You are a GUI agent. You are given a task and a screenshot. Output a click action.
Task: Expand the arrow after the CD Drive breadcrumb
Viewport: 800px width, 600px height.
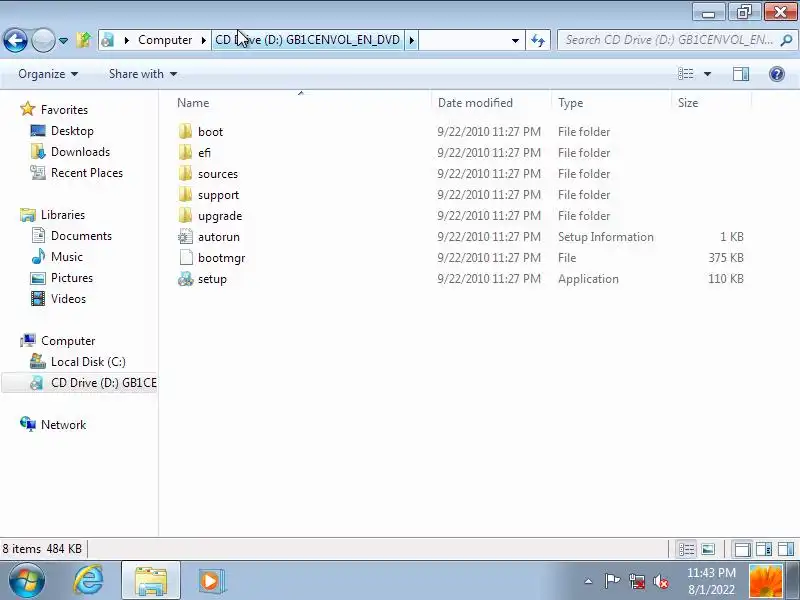tap(412, 40)
